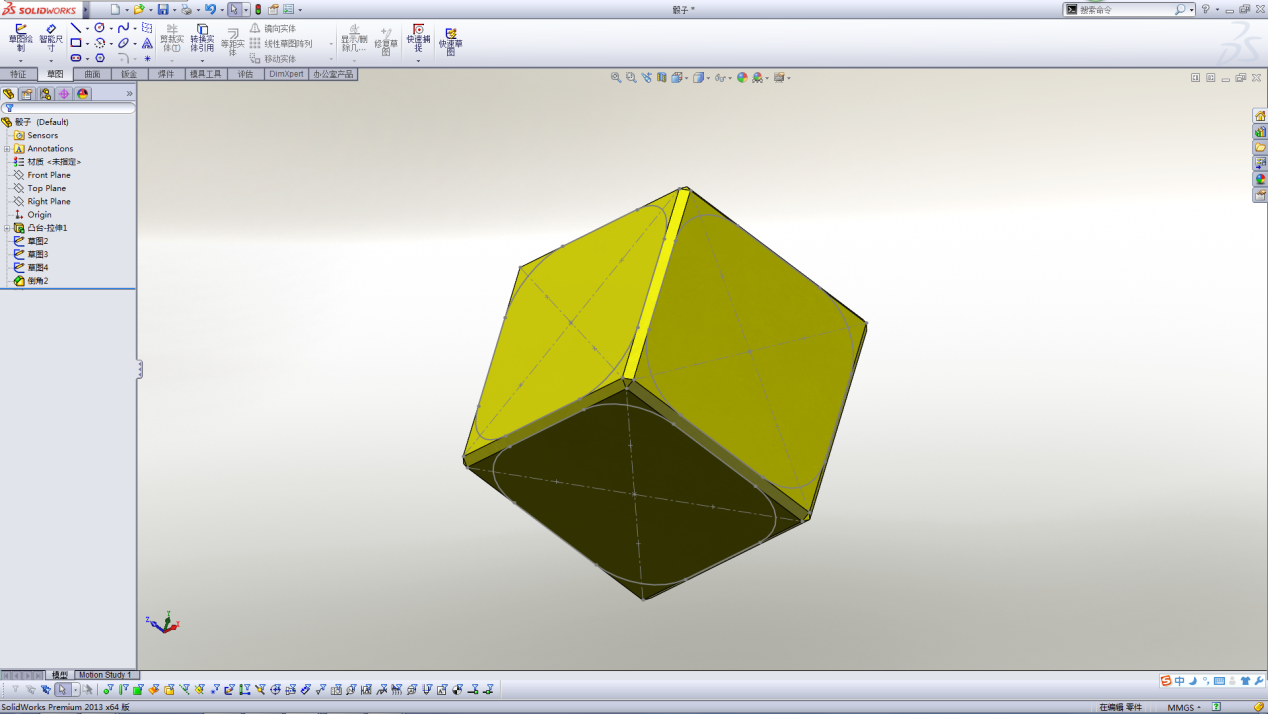Select the Corner Rectangle sketch tool
1268x714 pixels.
click(76, 43)
